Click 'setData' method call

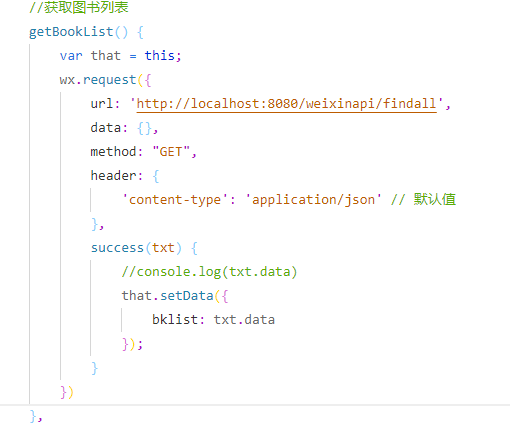pyautogui.click(x=187, y=296)
